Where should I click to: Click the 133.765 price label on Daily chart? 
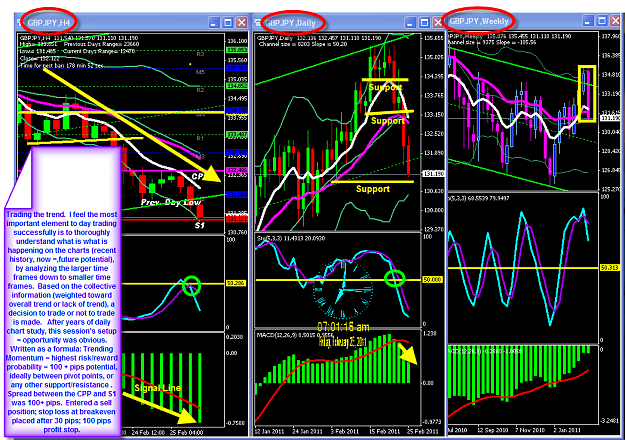pos(434,95)
